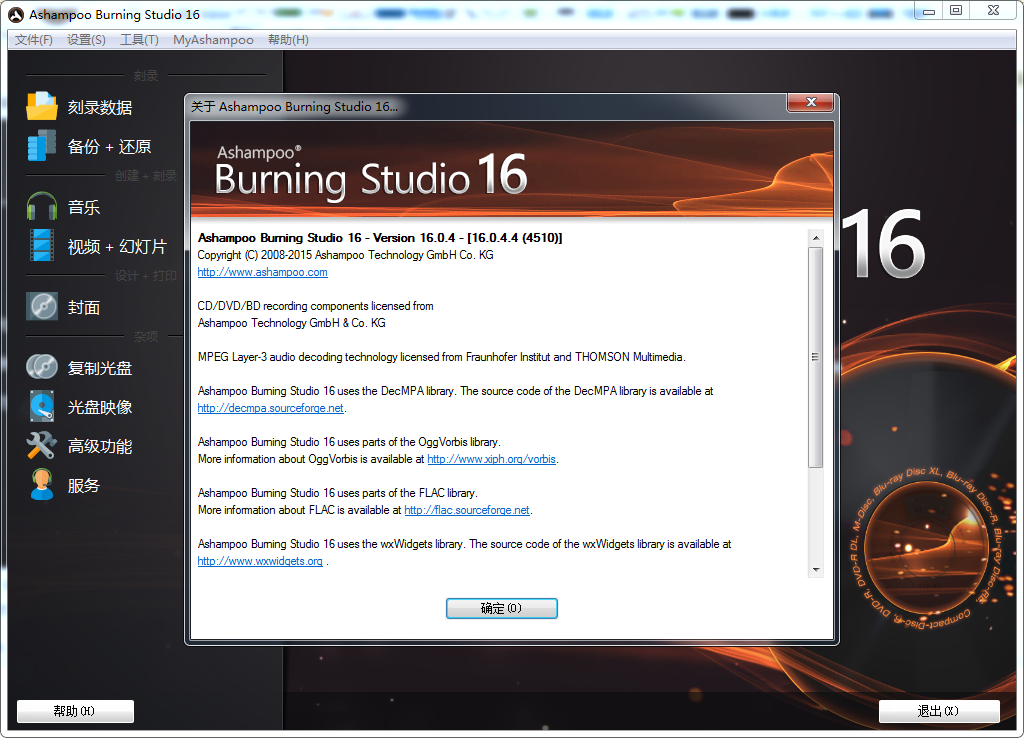Viewport: 1024px width, 738px height.
Task: Open the 帮助(H) menu in the menu bar
Action: (x=288, y=40)
